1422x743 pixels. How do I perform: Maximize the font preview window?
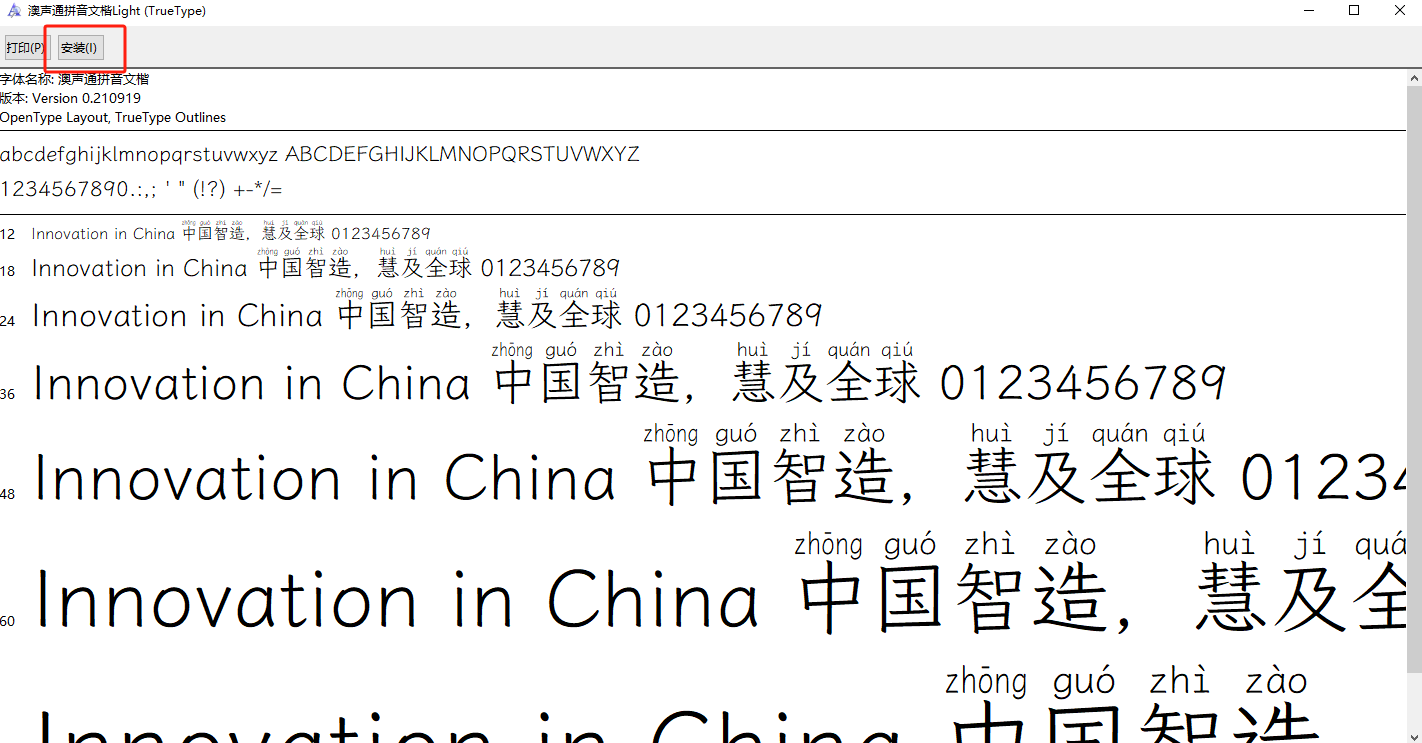(1354, 11)
